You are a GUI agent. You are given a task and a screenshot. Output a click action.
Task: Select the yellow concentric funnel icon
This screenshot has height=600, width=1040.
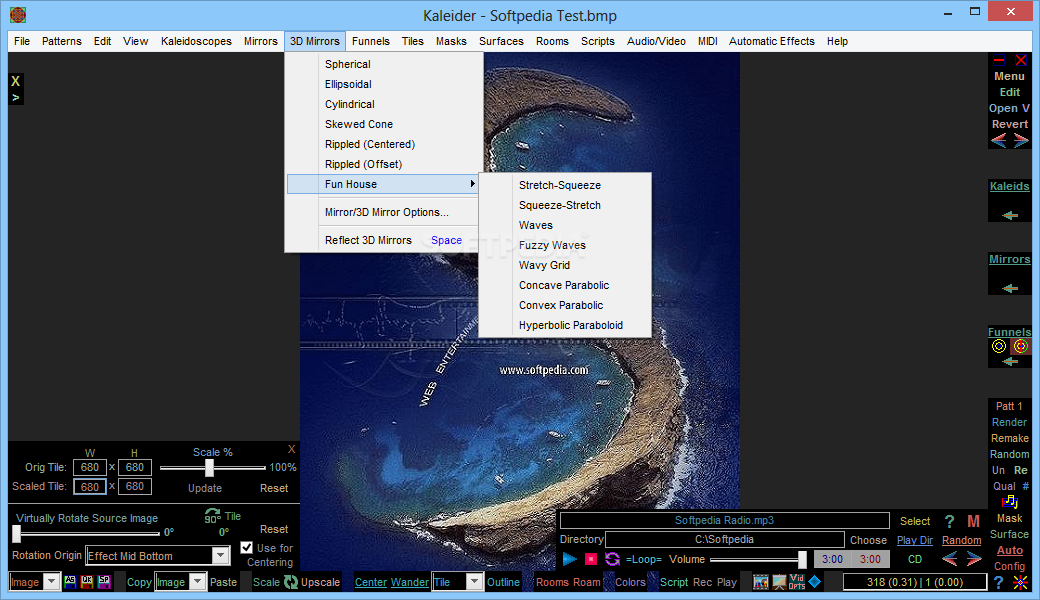(x=999, y=346)
